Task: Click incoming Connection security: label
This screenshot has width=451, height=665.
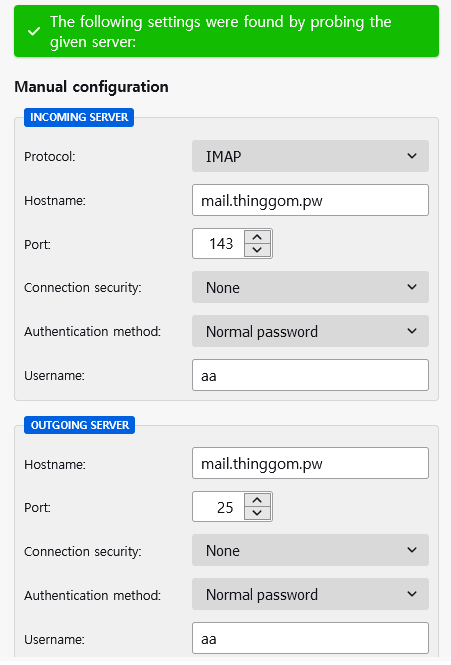Action: click(x=83, y=288)
